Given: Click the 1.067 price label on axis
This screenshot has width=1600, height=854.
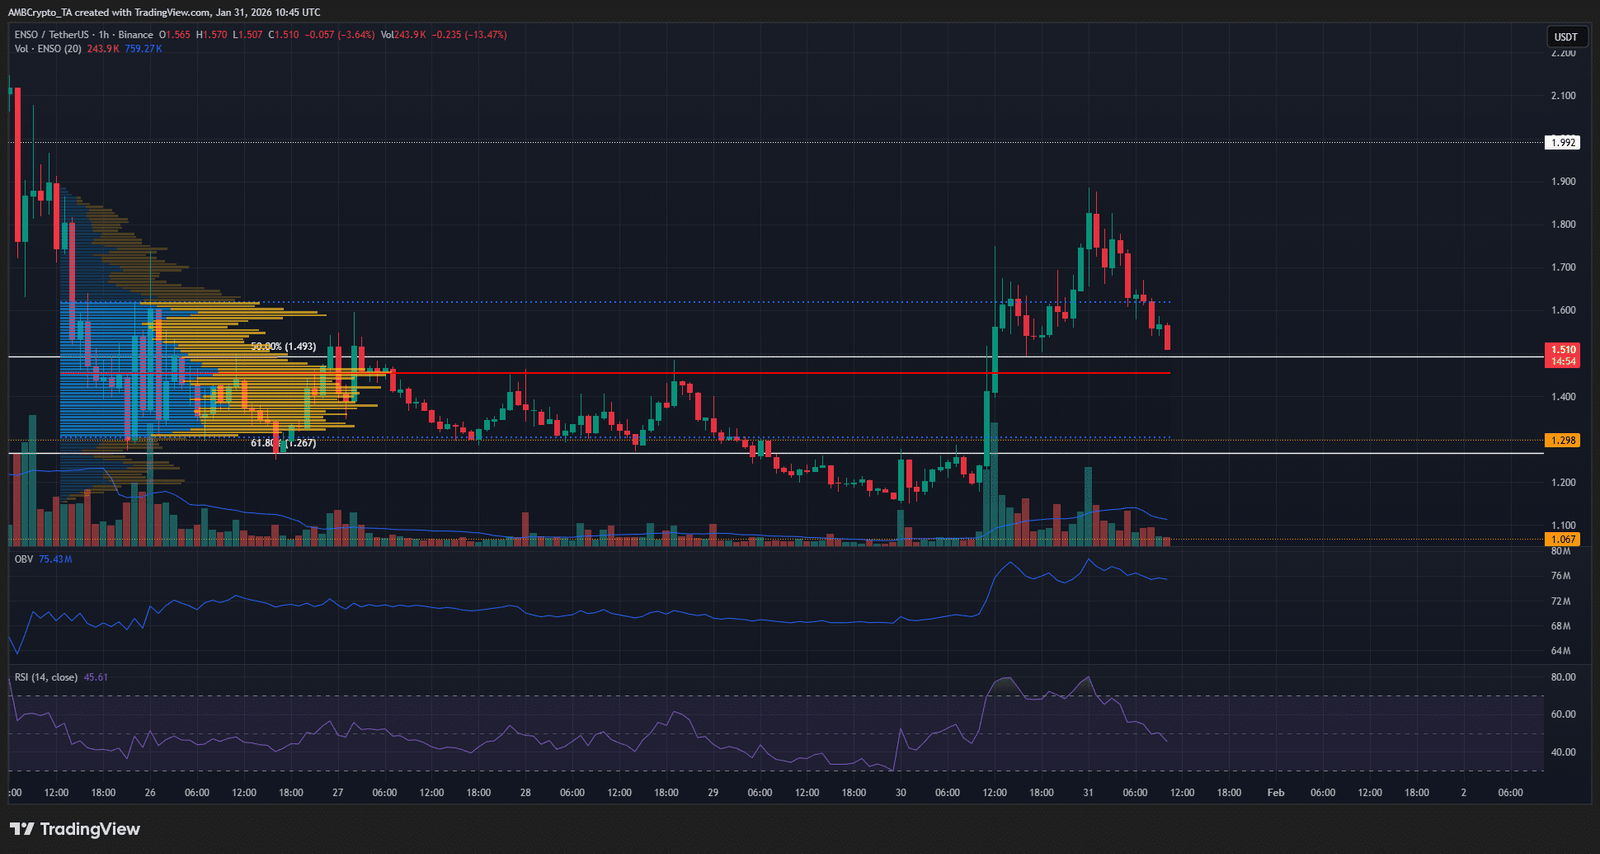Looking at the screenshot, I should point(1562,539).
